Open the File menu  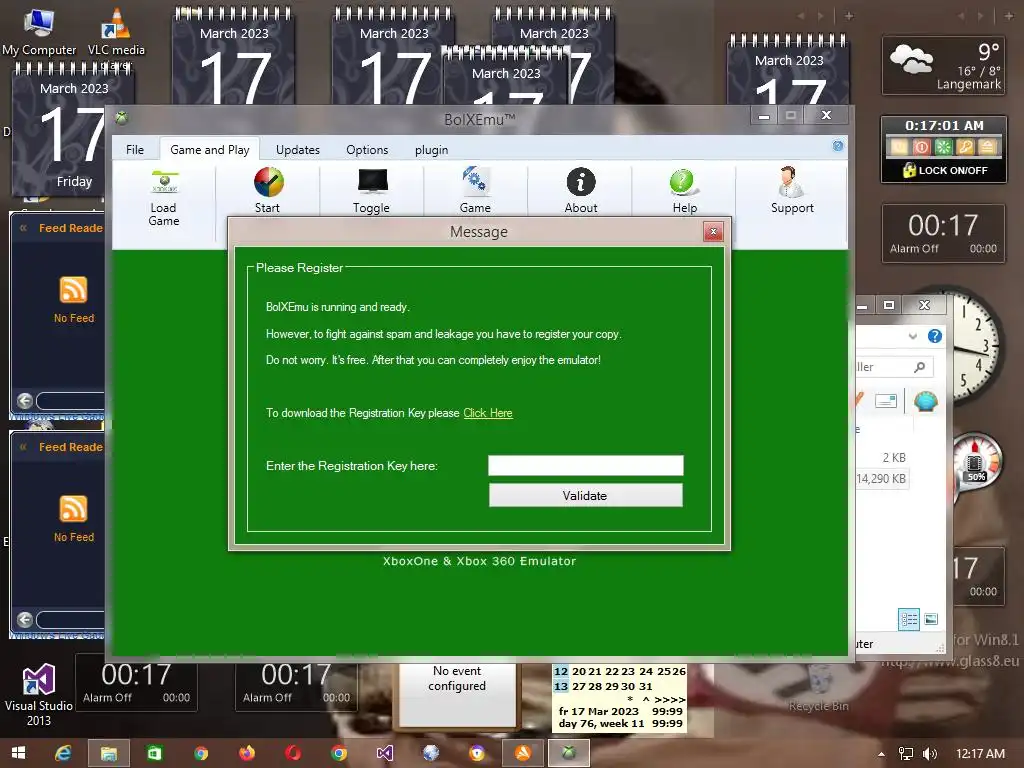pos(135,150)
